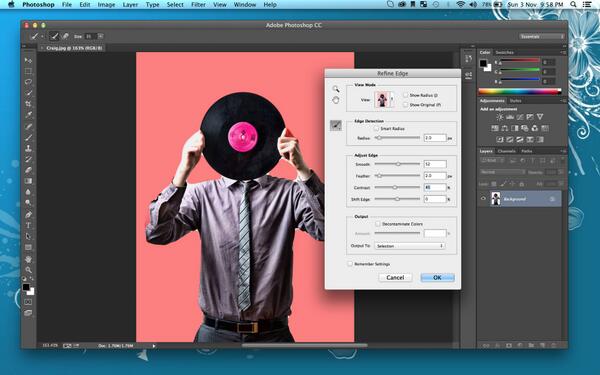Image resolution: width=600 pixels, height=375 pixels.
Task: Hide the Background layer eye icon
Action: click(x=483, y=199)
